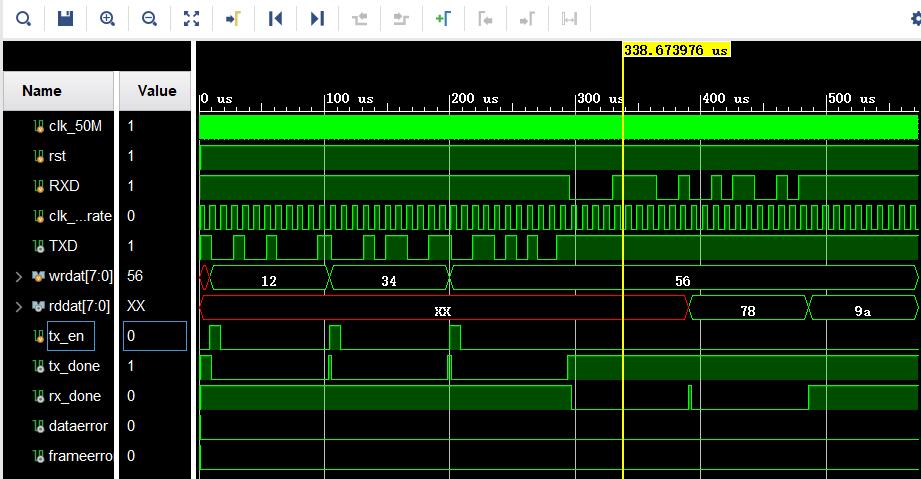Viewport: 921px width, 479px height.
Task: Select the clk_50M signal
Action: pos(74,126)
